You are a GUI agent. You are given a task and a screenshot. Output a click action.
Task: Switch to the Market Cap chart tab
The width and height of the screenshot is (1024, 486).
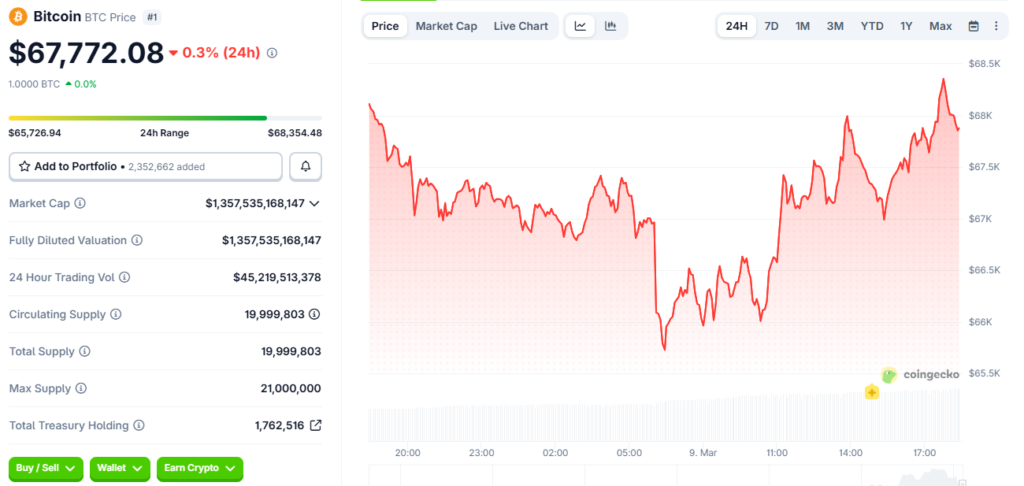pos(446,26)
